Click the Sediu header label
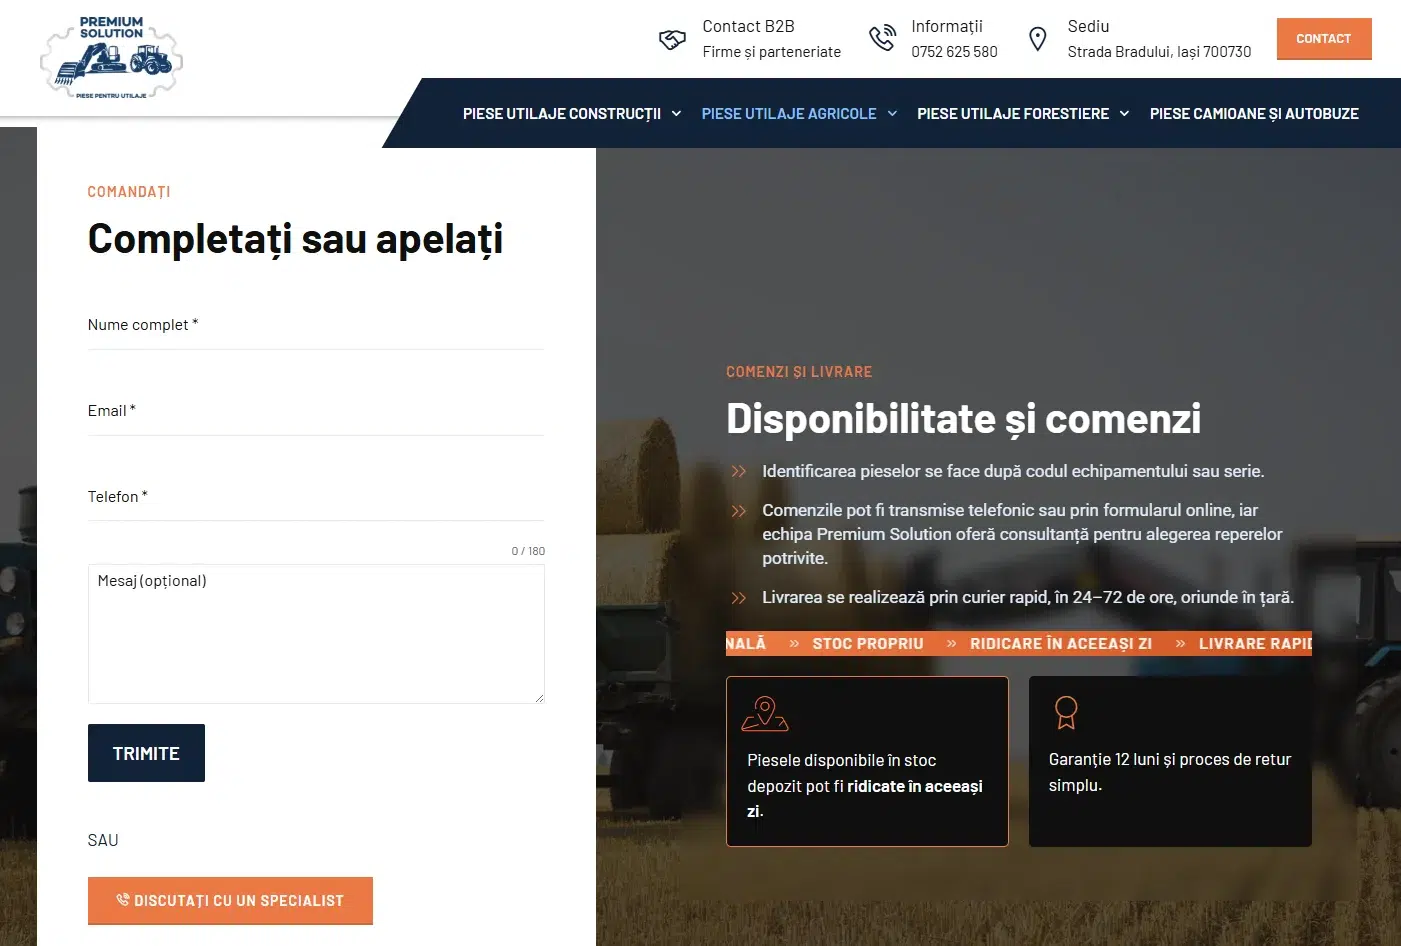The image size is (1401, 946). pyautogui.click(x=1088, y=26)
